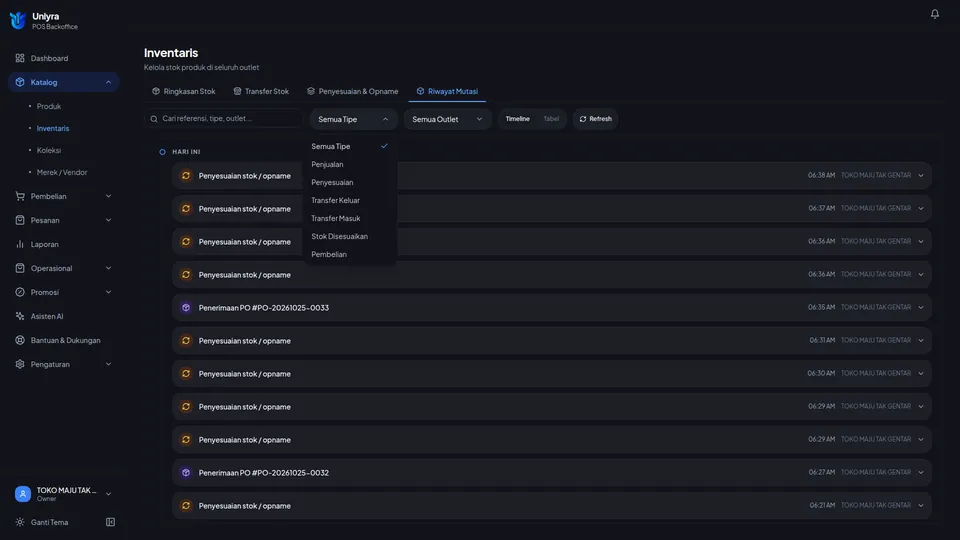The width and height of the screenshot is (960, 540).
Task: Collapse sidebar using panel icon near Ganti Tema
Action: (x=110, y=522)
